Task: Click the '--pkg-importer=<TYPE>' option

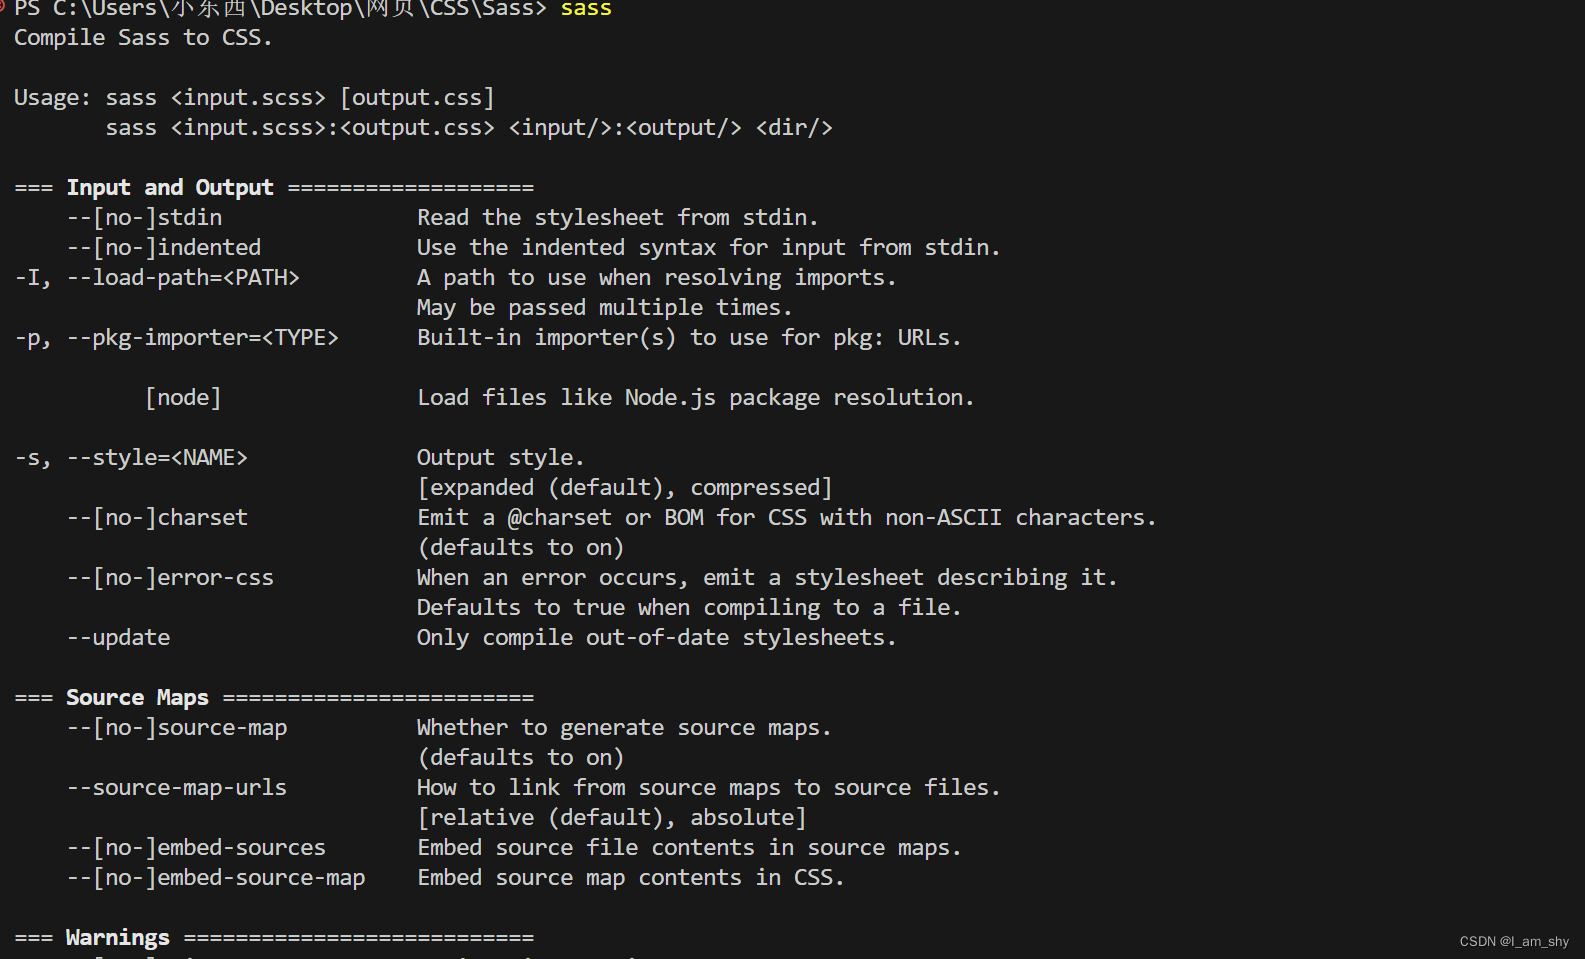Action: pyautogui.click(x=203, y=338)
